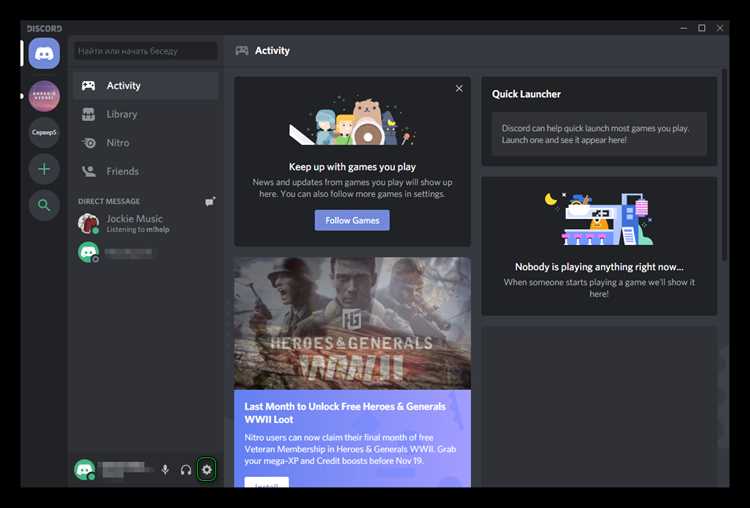Open Library section

click(x=146, y=114)
